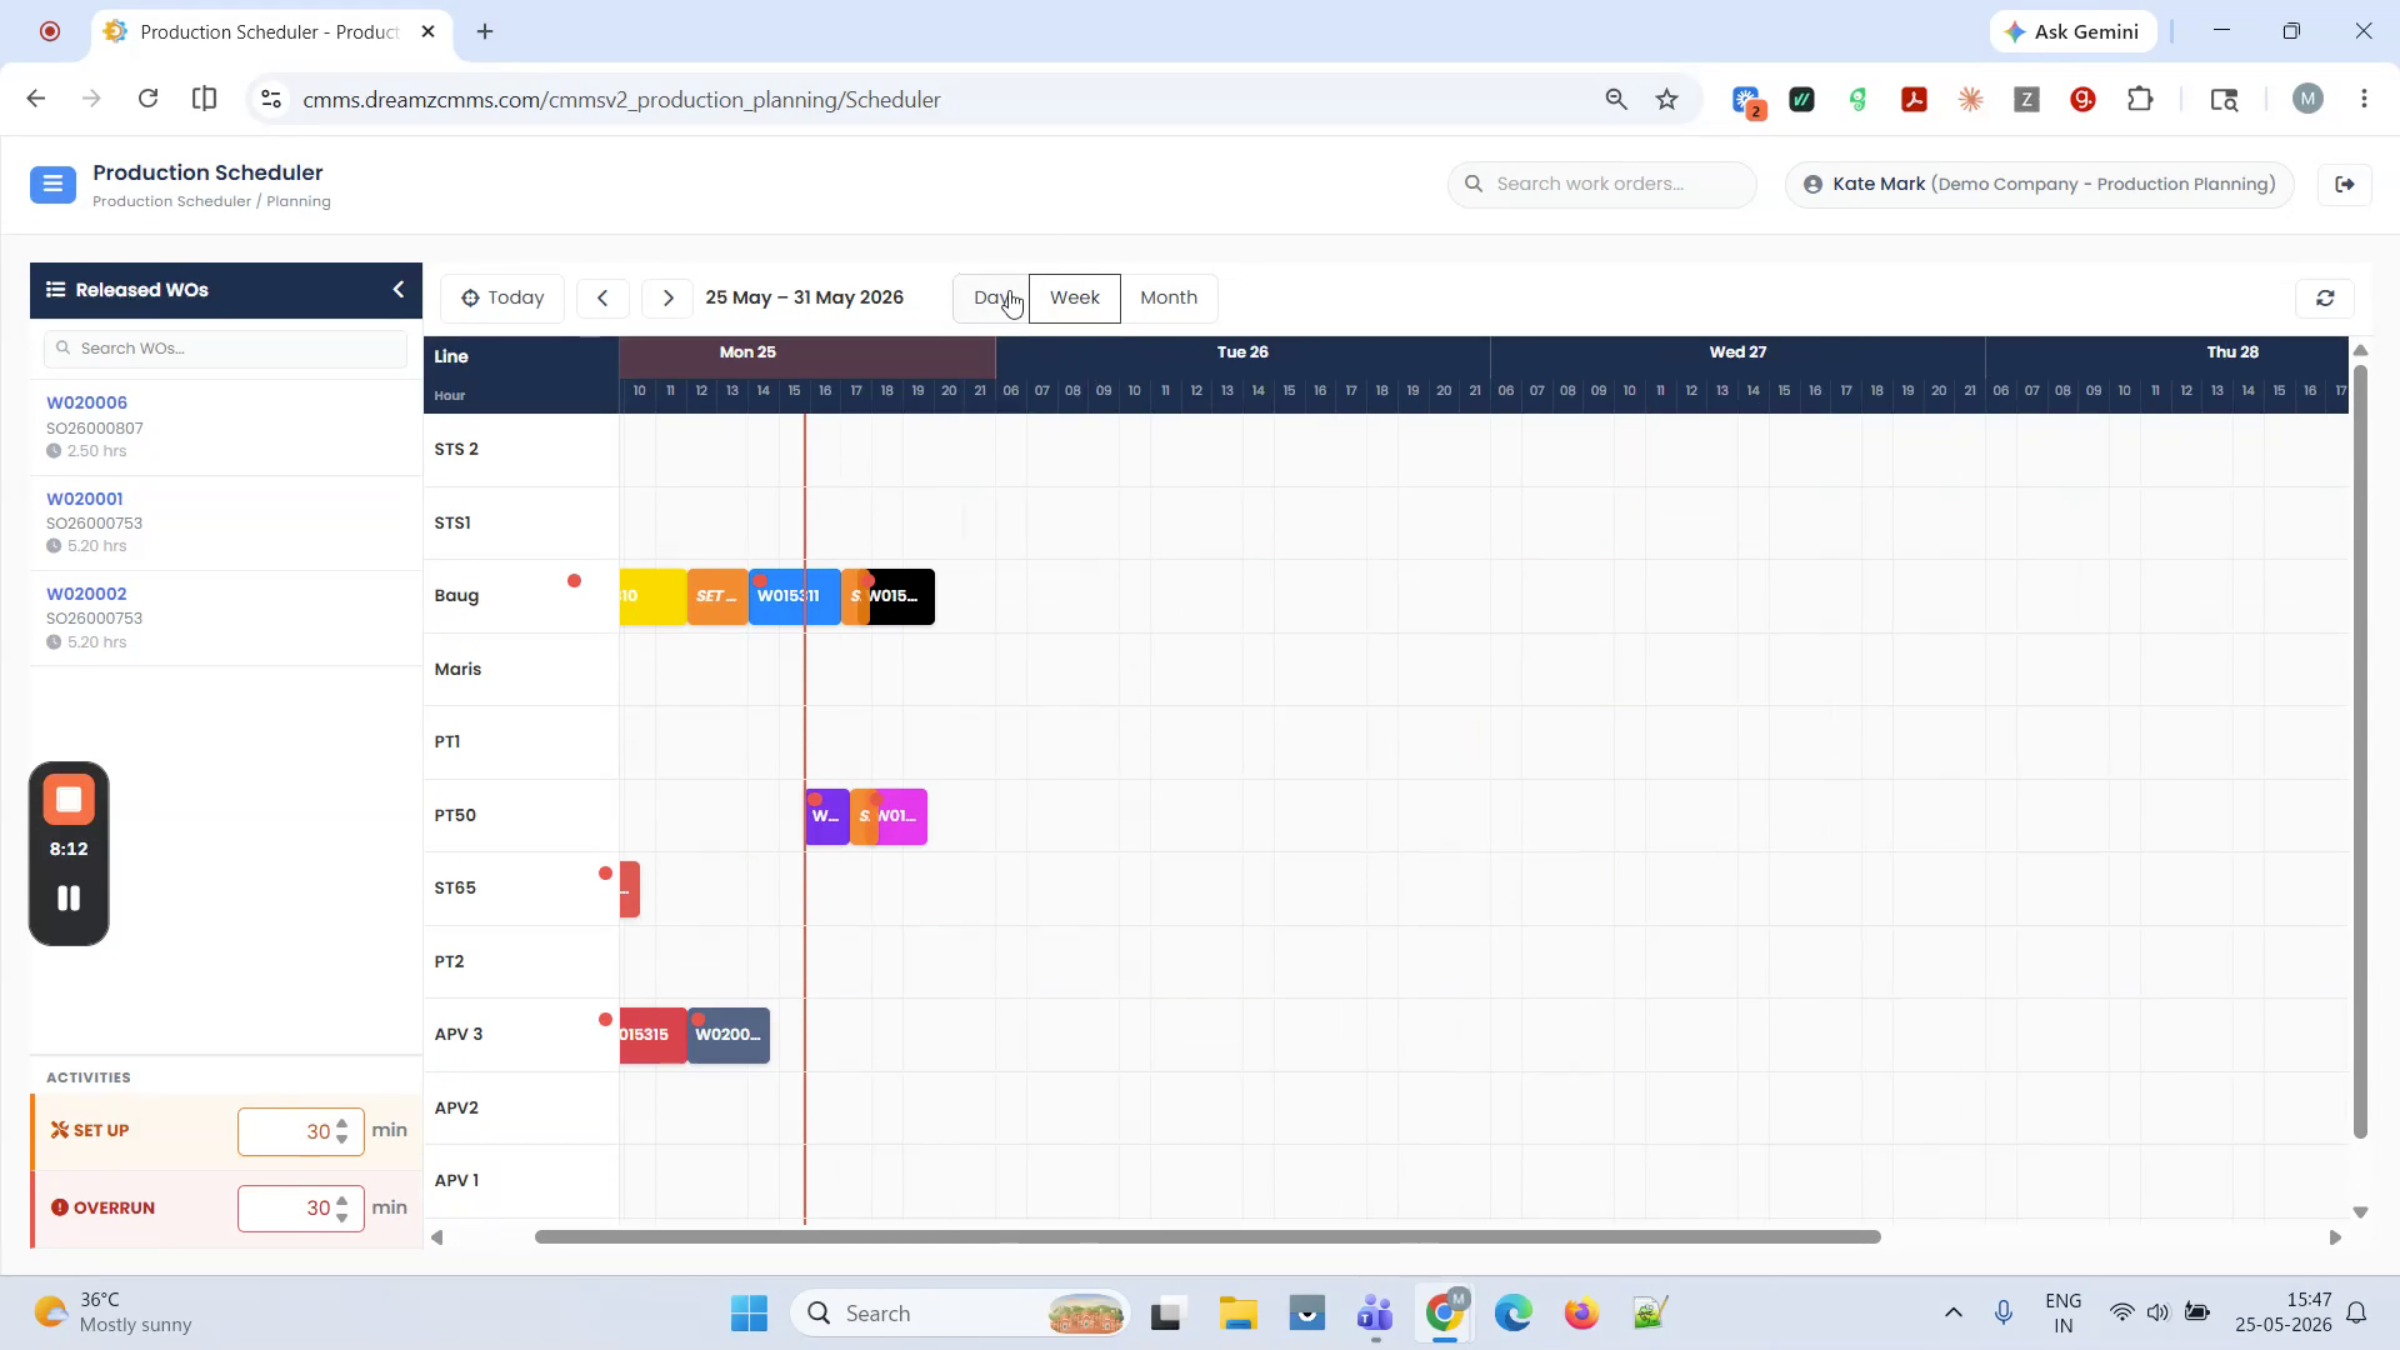Select the black W015 block on Baug line
This screenshot has width=2400, height=1350.
[x=901, y=596]
